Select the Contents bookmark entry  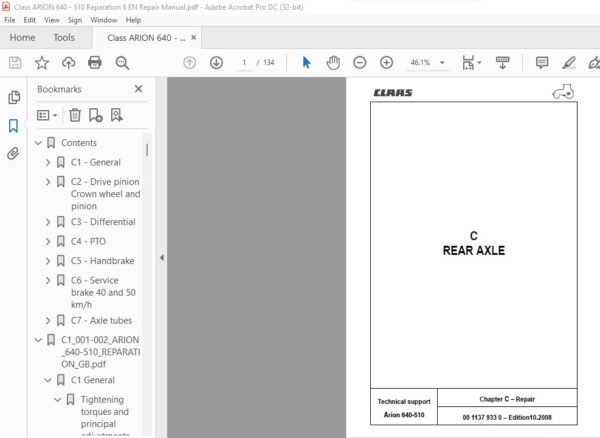(79, 143)
